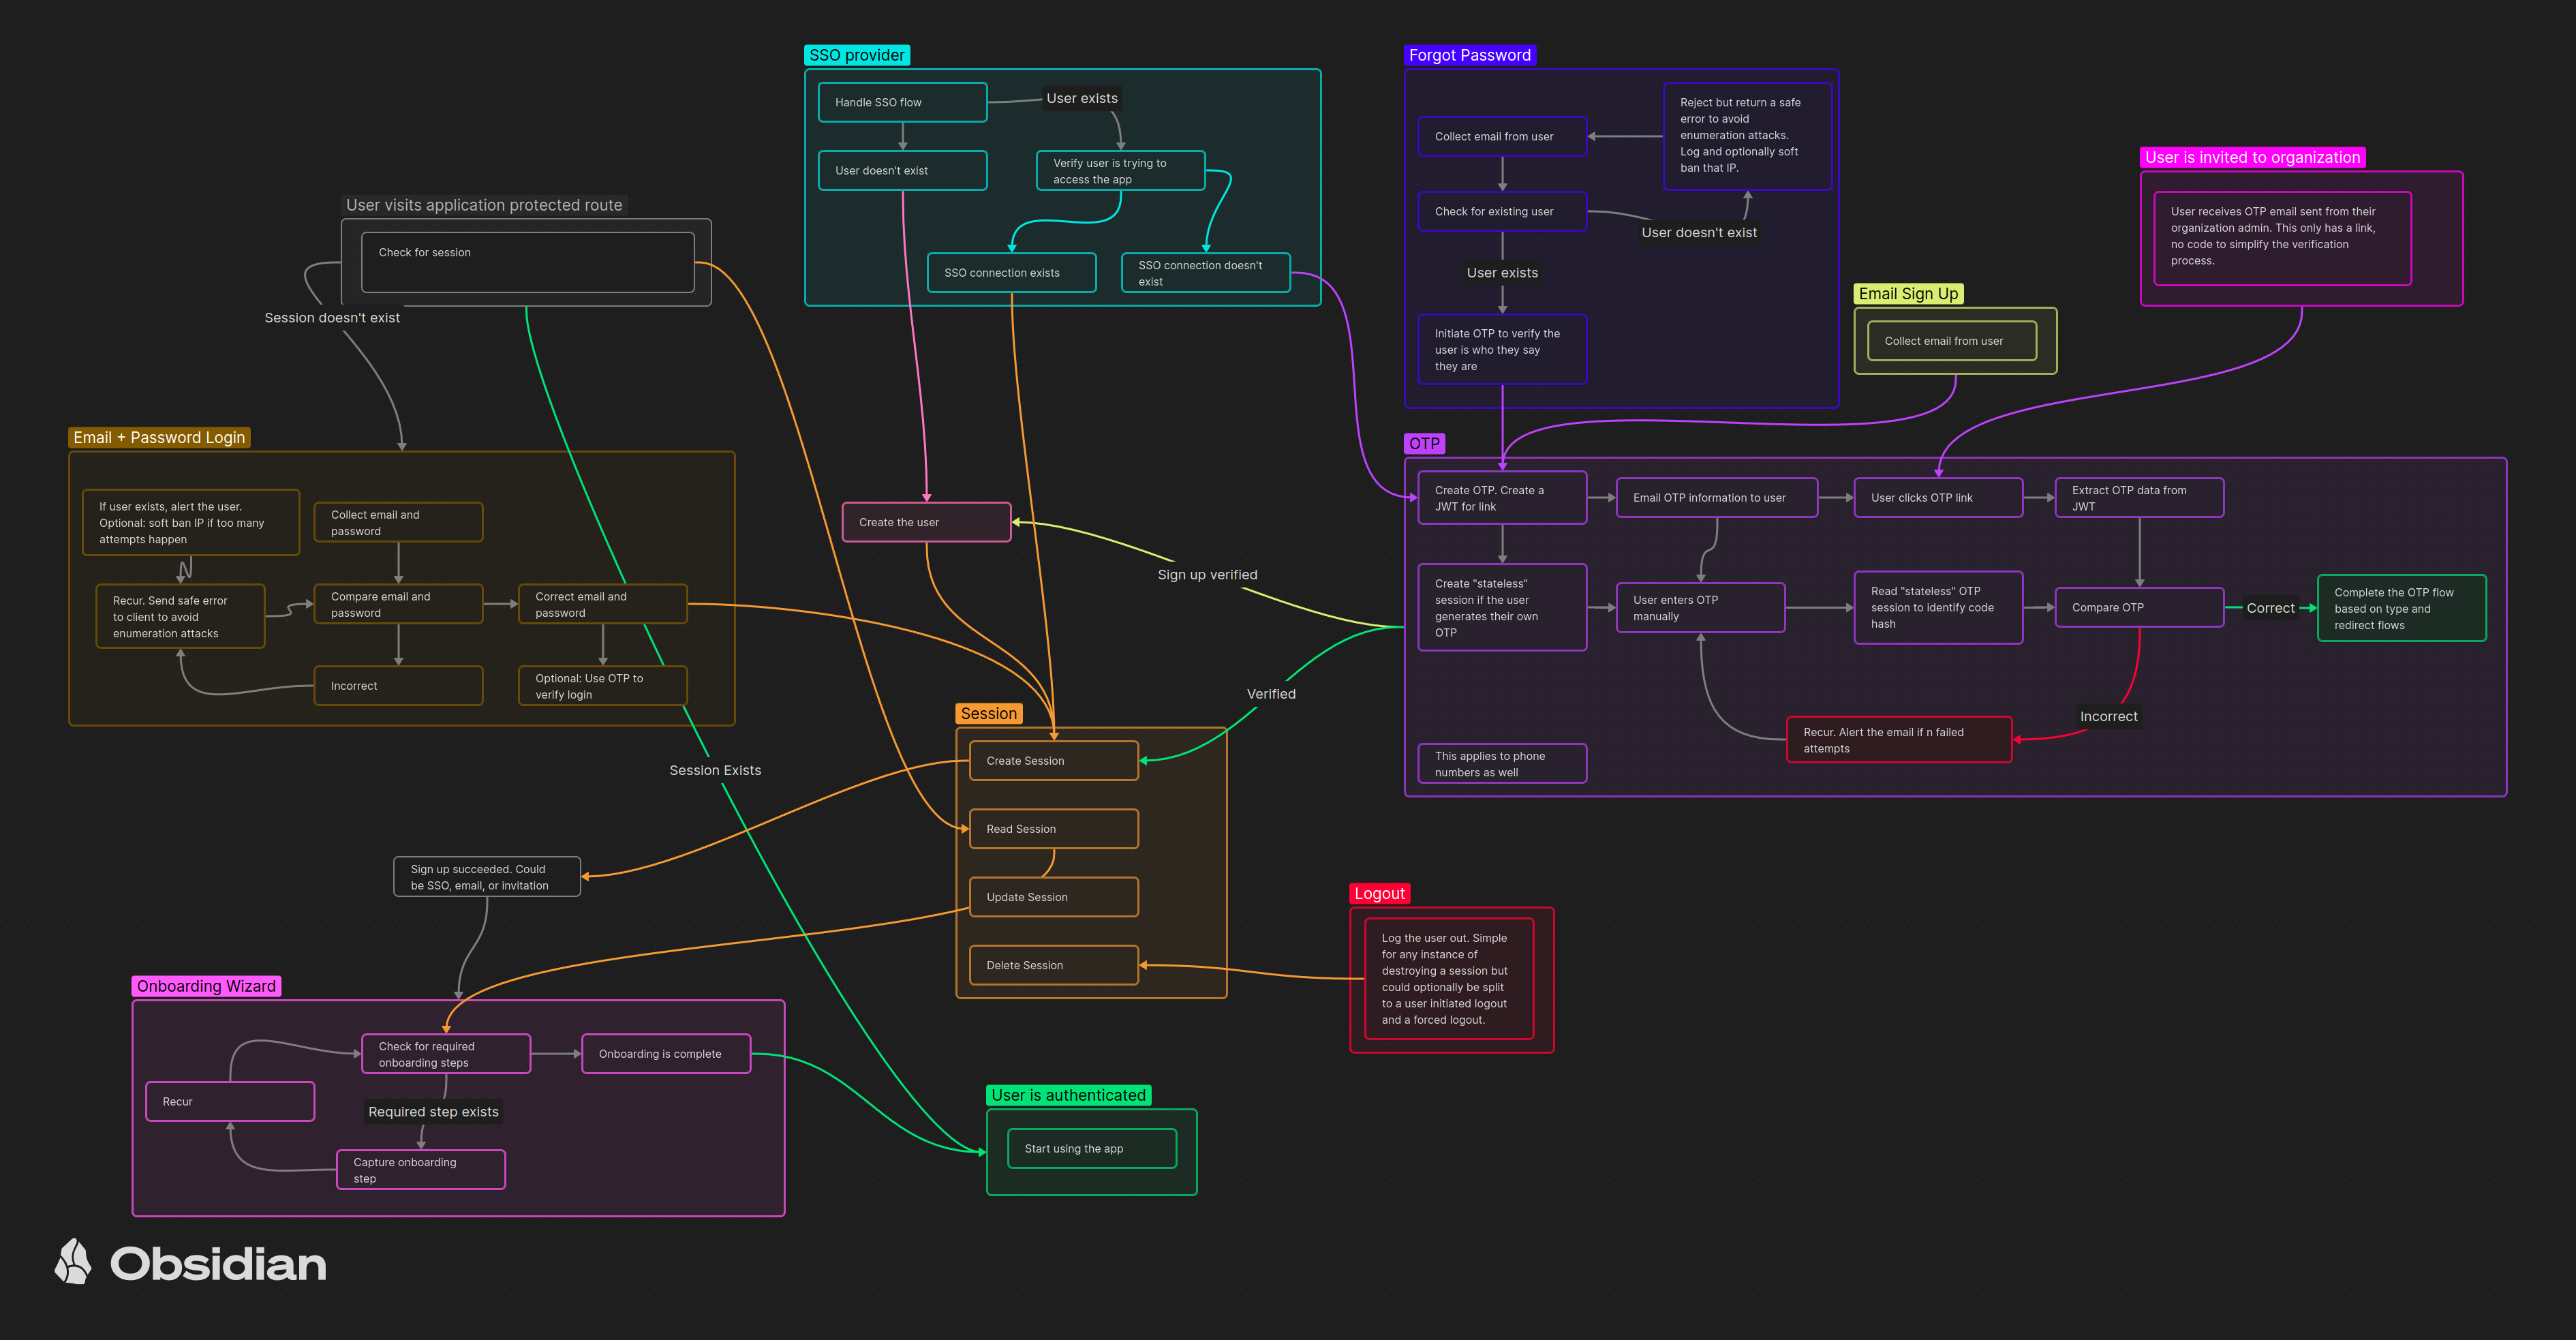
Task: Click the 'Required step exists' edge label
Action: (x=433, y=1111)
